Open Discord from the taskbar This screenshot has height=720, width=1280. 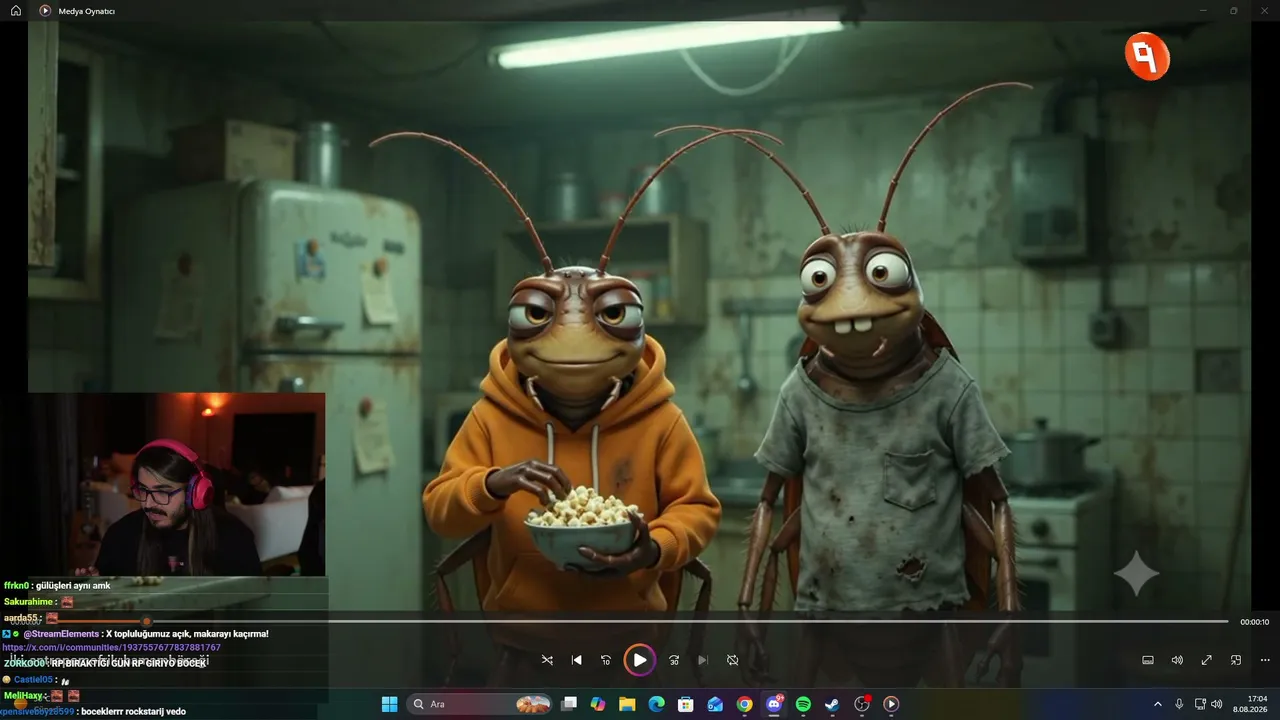pyautogui.click(x=774, y=704)
